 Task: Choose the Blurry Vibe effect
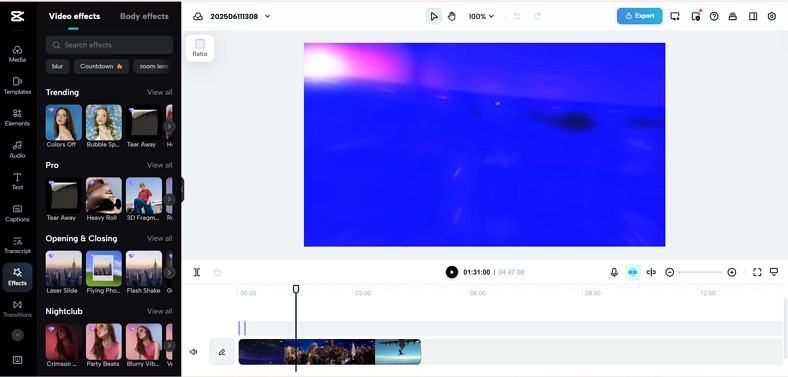coord(144,341)
